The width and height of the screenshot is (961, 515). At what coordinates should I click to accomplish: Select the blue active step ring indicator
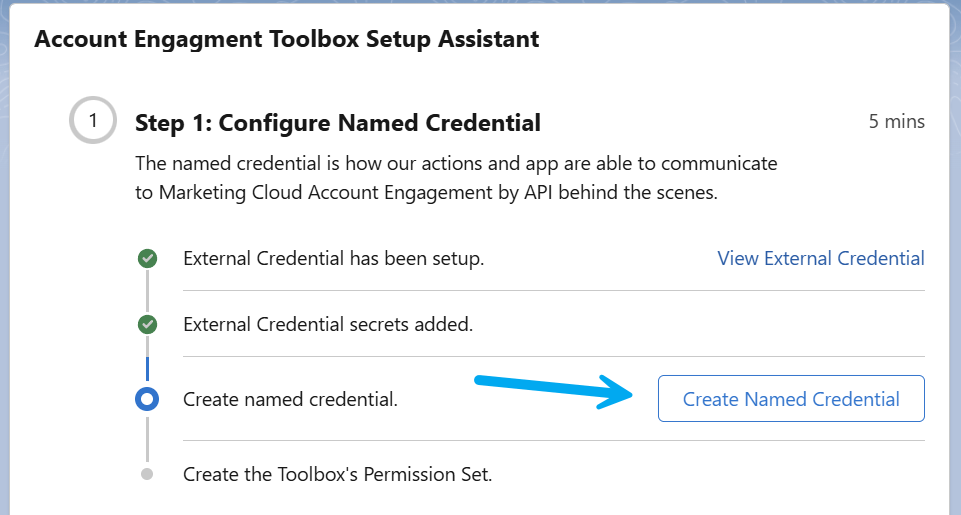(x=147, y=399)
